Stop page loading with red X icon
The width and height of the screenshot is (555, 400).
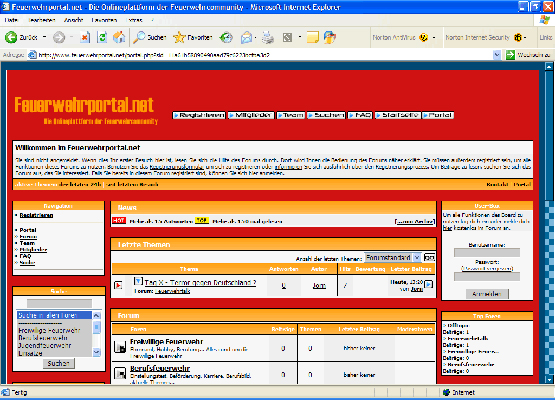85,37
